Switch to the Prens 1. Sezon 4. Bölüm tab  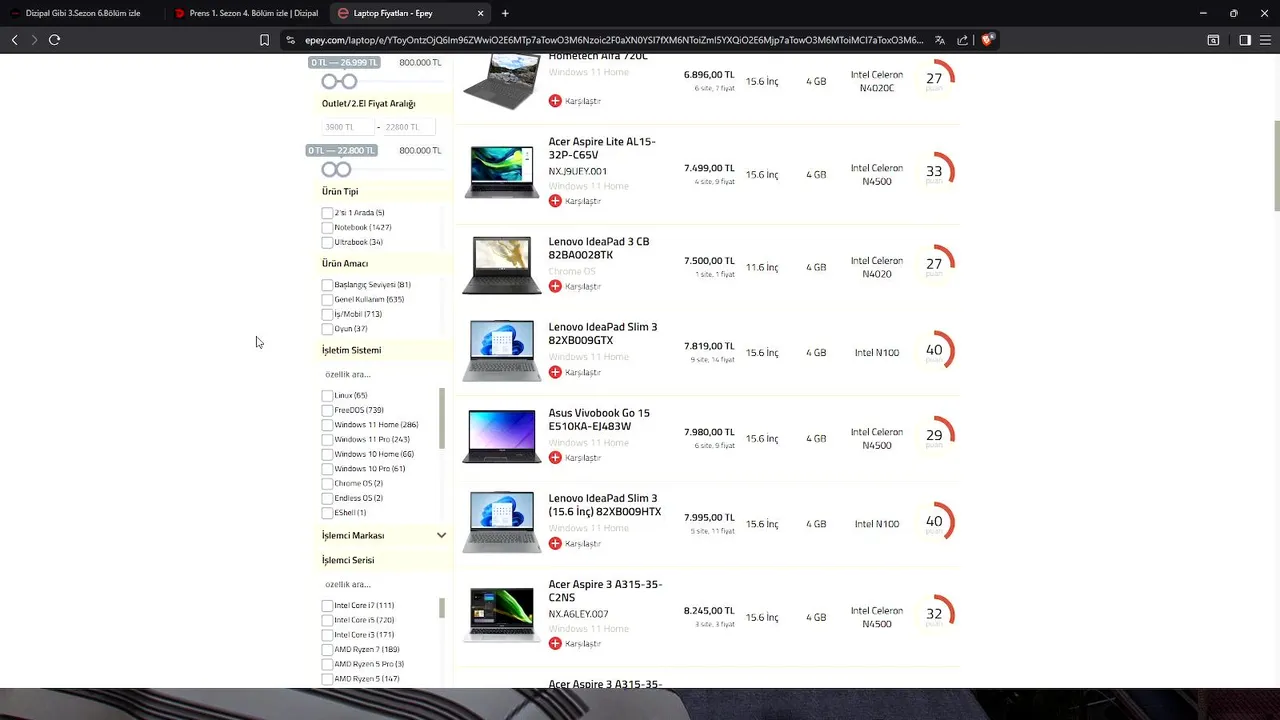tap(246, 13)
